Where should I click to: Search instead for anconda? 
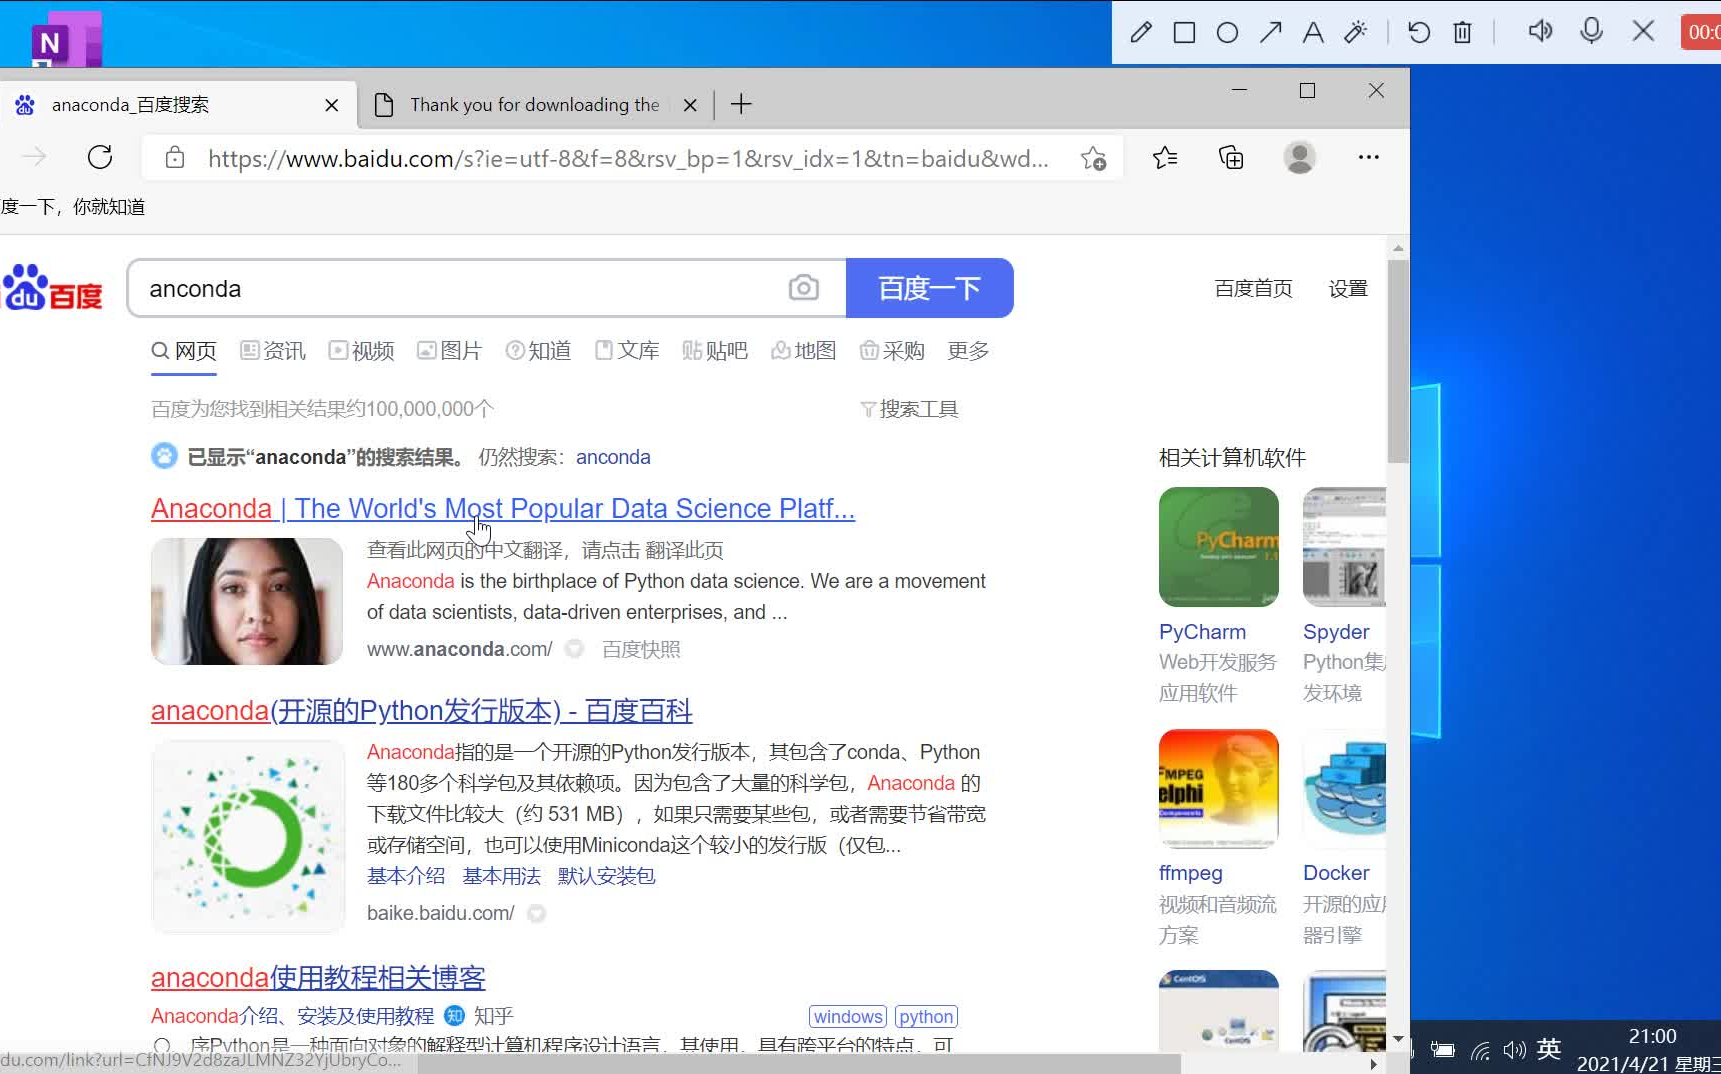click(613, 457)
